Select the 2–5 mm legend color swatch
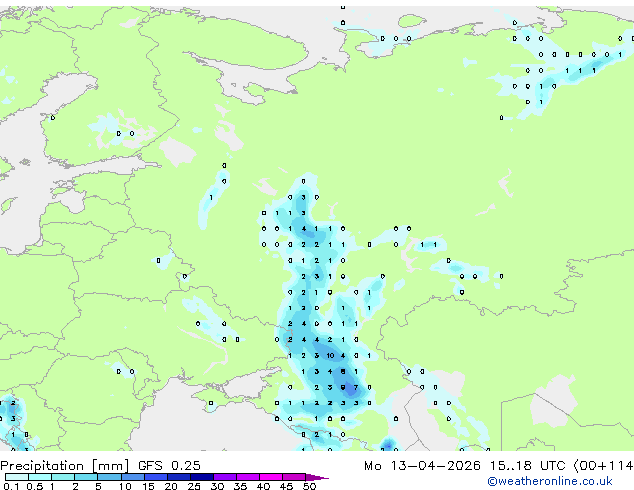 86,477
